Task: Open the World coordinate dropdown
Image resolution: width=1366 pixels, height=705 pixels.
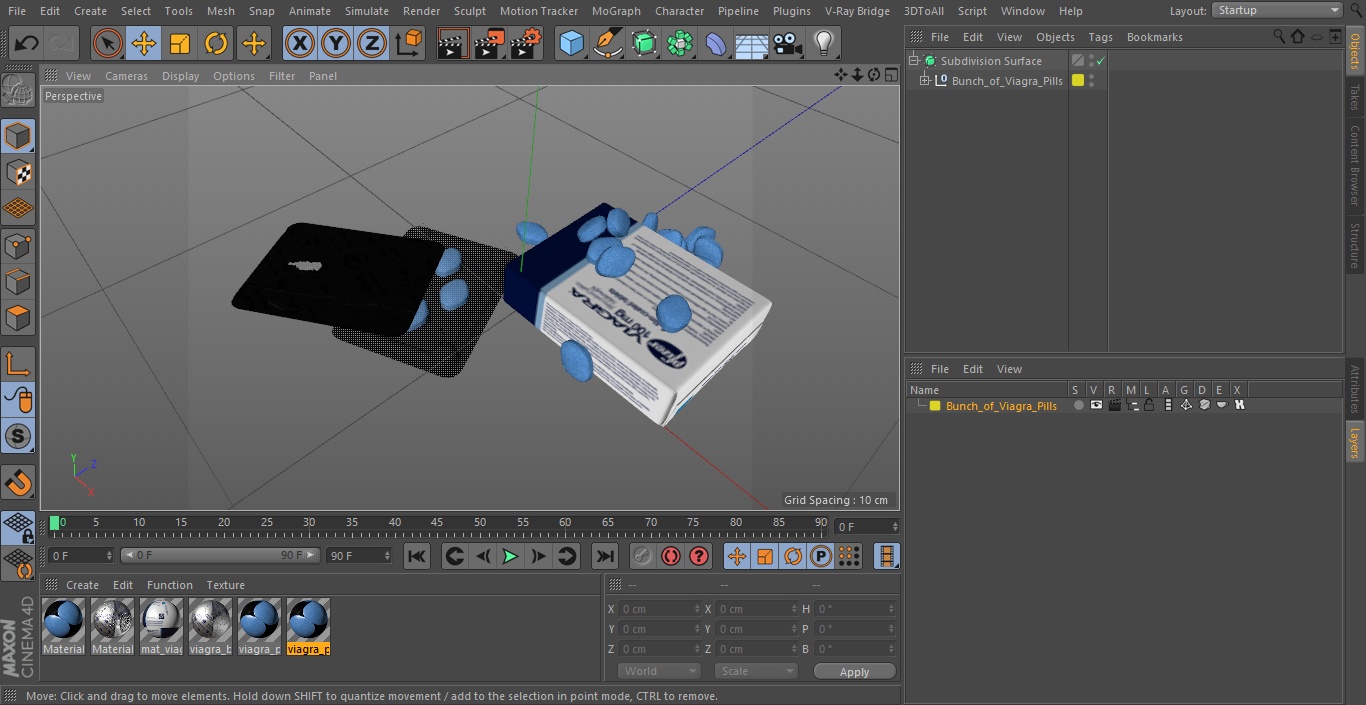Action: coord(658,671)
